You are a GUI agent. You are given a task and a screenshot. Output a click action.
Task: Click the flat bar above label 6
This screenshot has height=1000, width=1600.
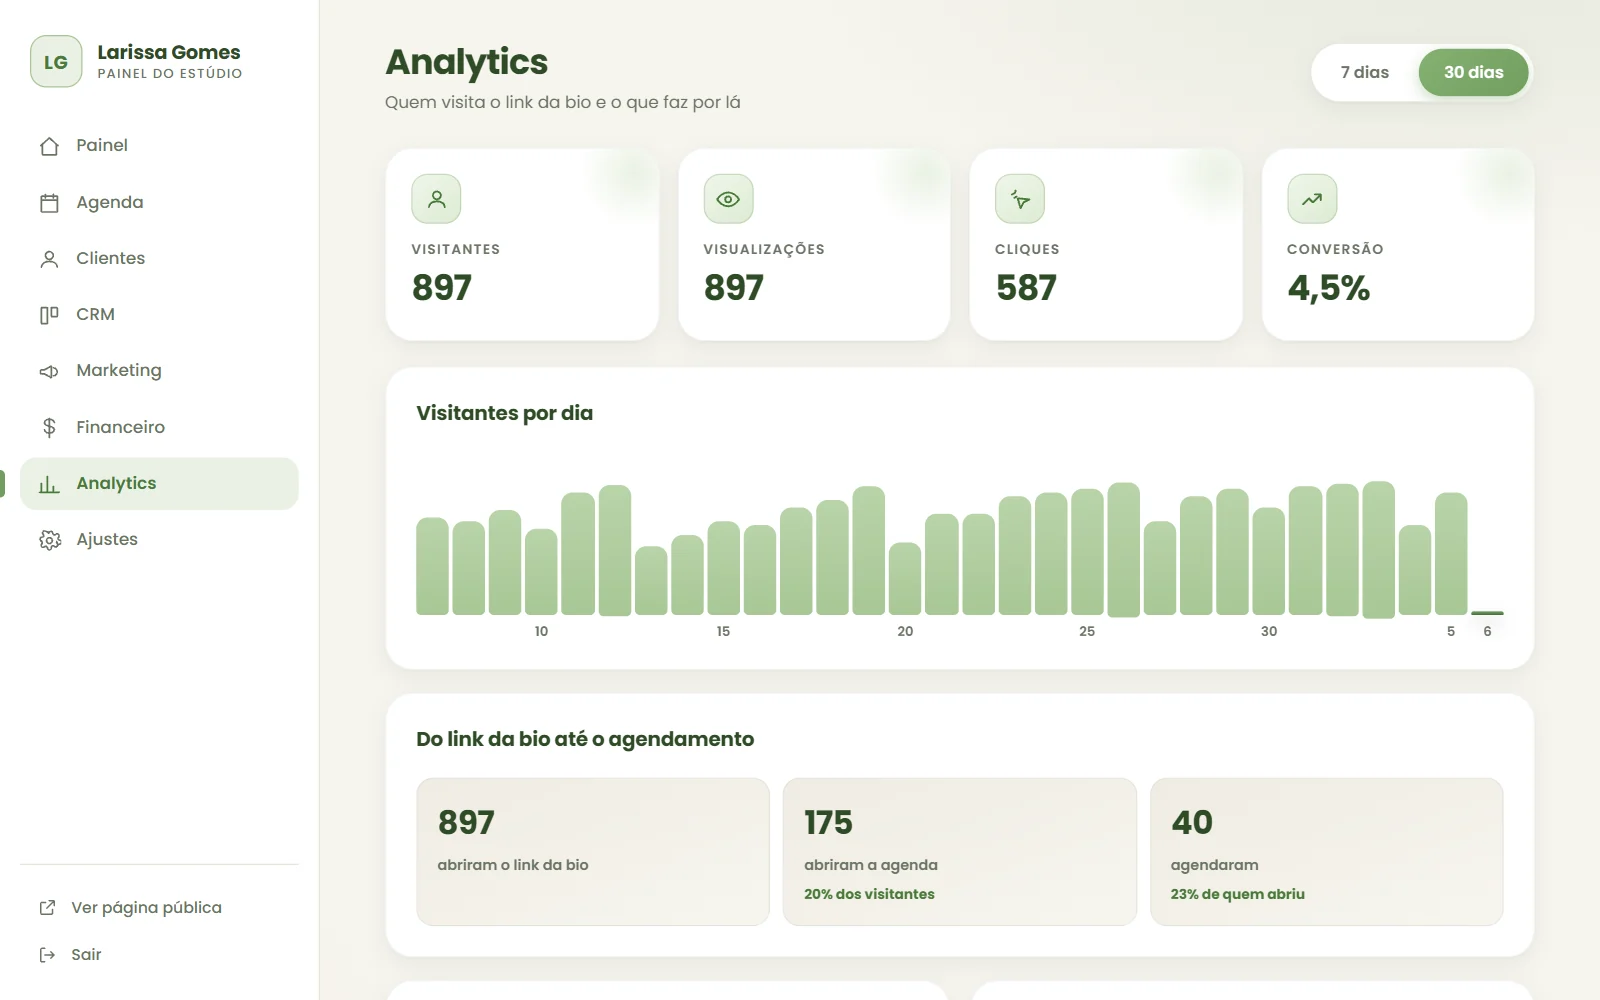point(1487,612)
